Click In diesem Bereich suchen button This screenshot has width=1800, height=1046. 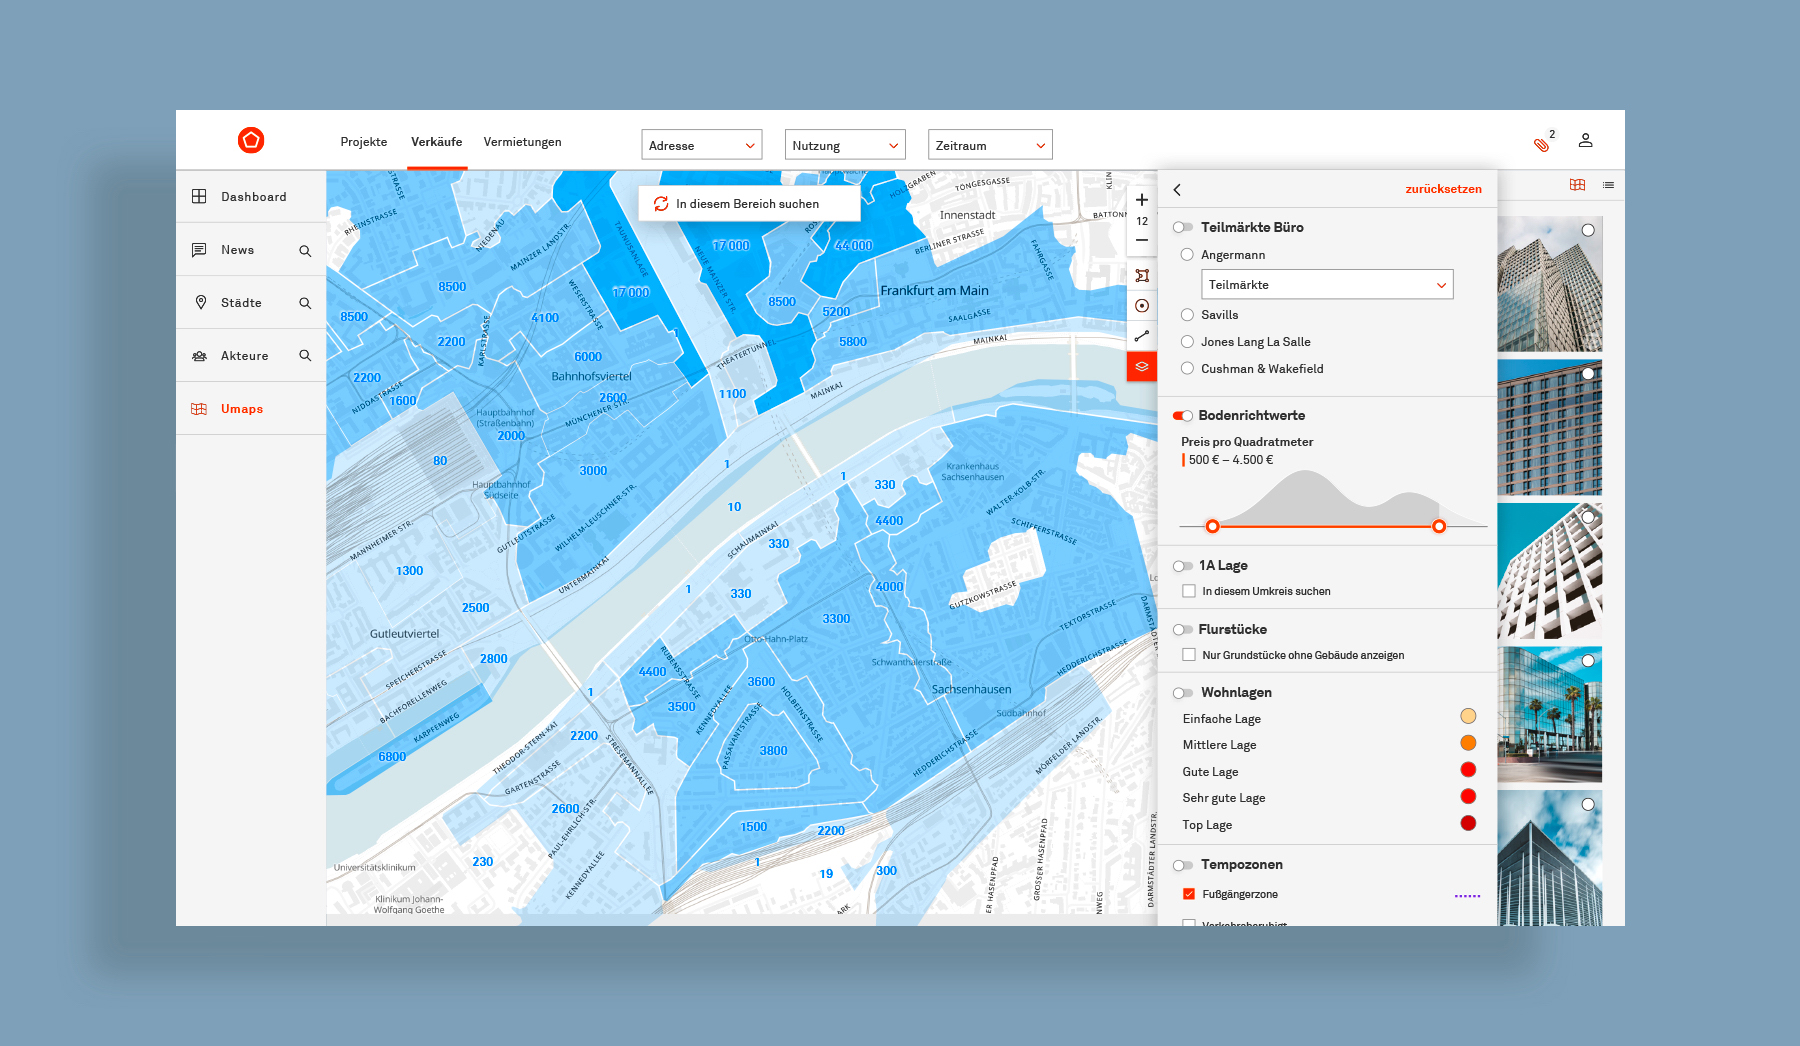click(749, 203)
